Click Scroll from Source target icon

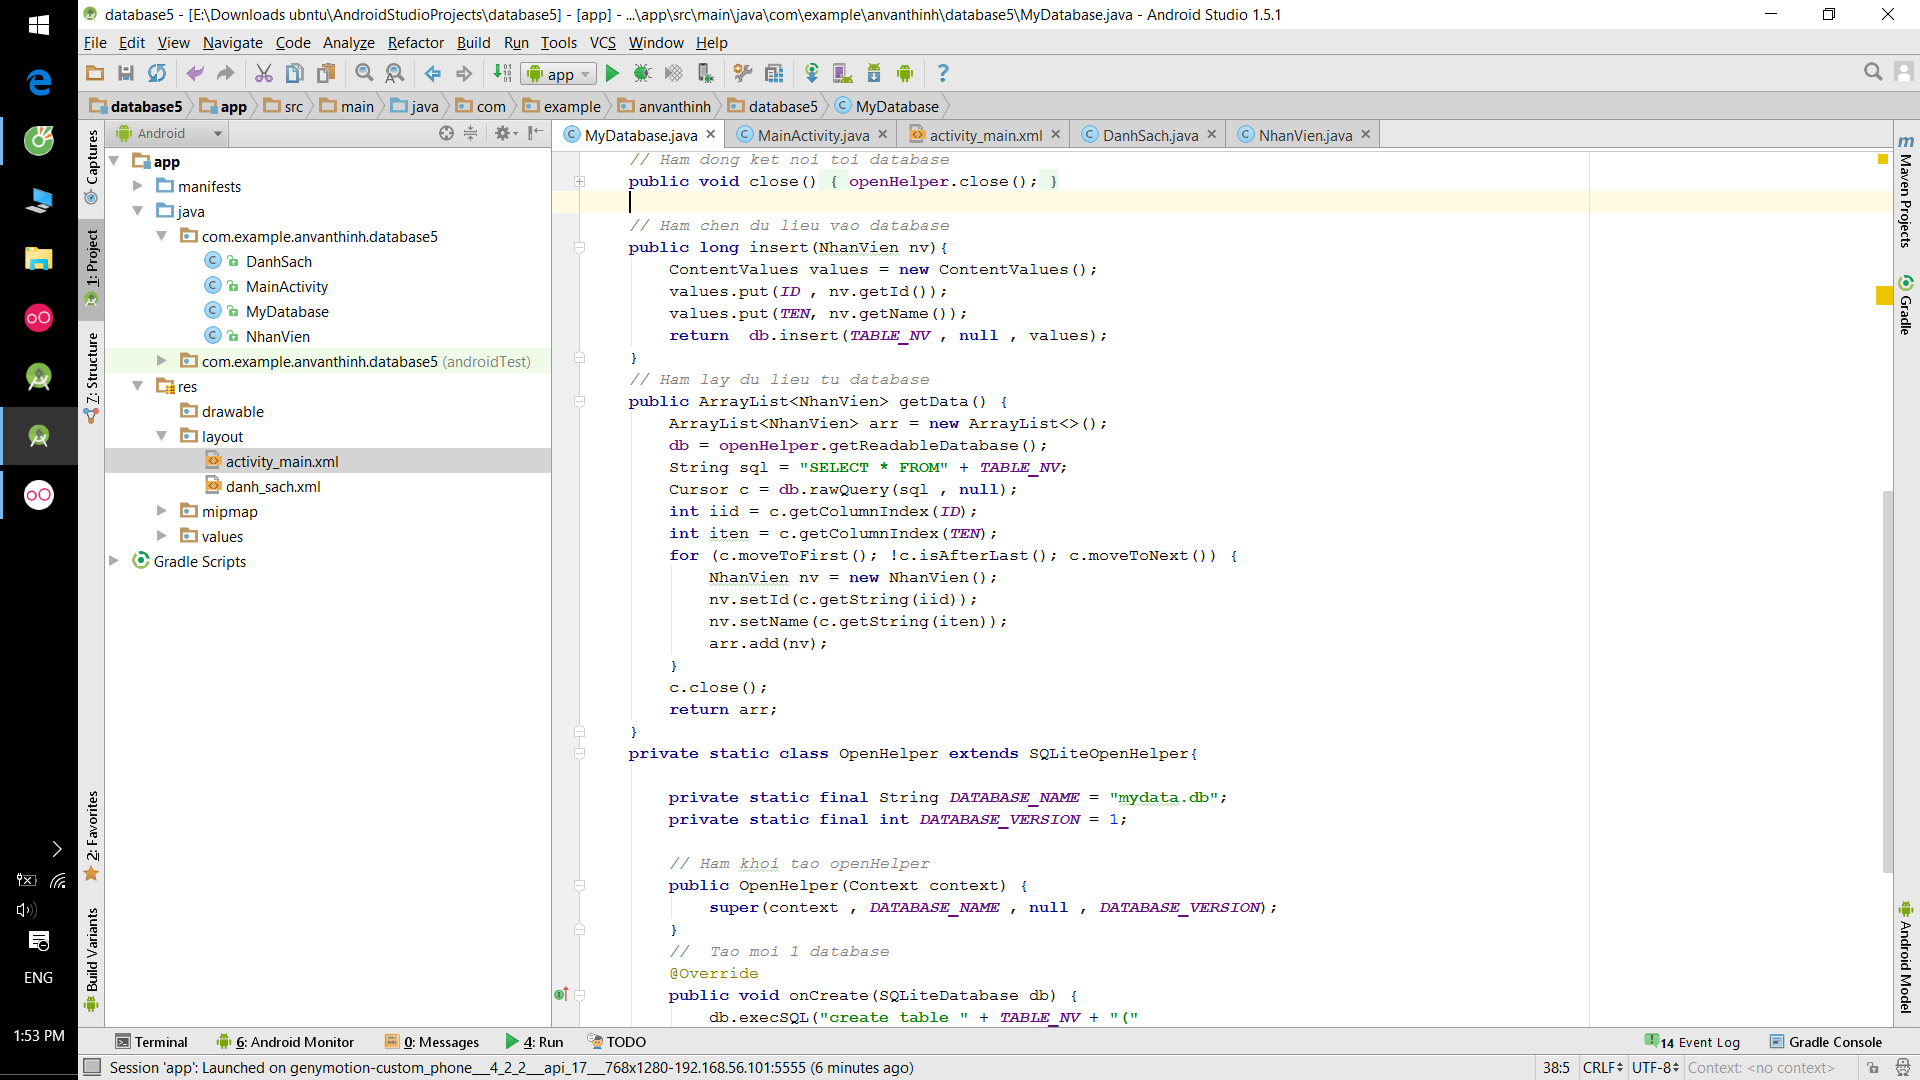coord(446,133)
